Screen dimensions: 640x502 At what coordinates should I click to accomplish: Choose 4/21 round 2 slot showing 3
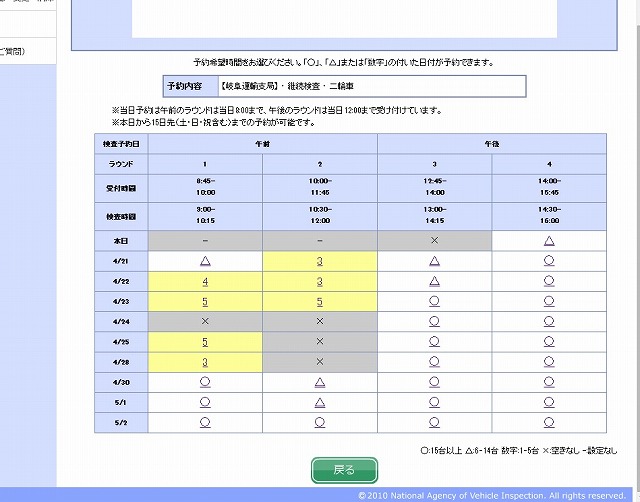coord(320,261)
